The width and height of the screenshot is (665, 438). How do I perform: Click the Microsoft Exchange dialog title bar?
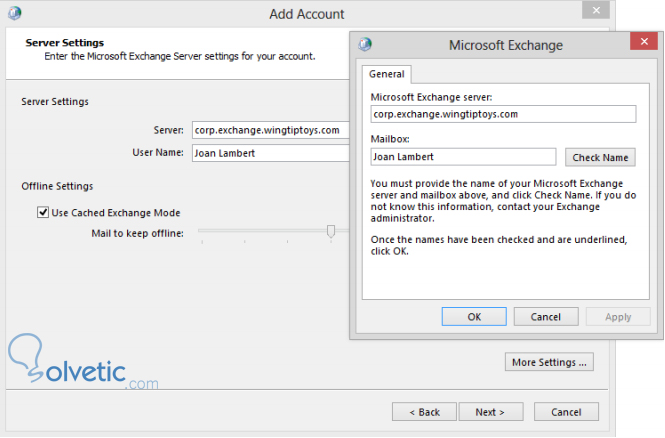(505, 45)
